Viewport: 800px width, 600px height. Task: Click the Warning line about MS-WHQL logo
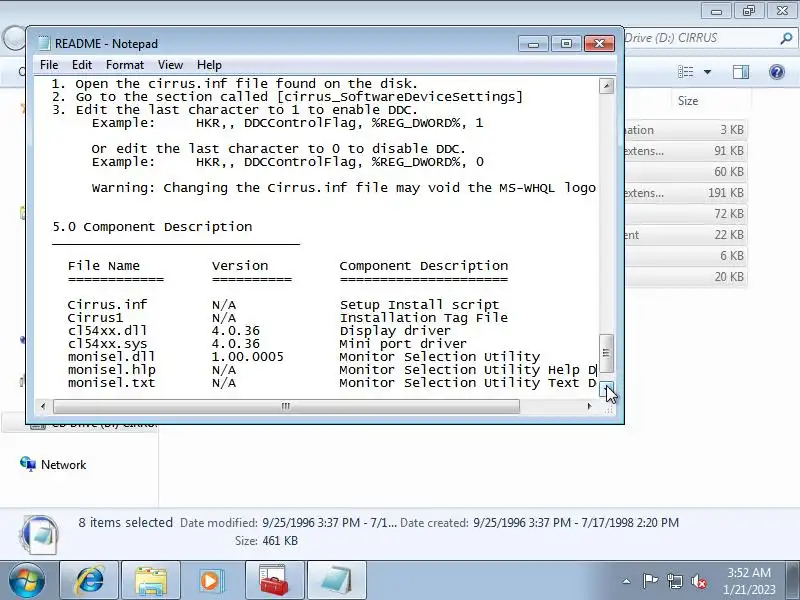click(343, 188)
